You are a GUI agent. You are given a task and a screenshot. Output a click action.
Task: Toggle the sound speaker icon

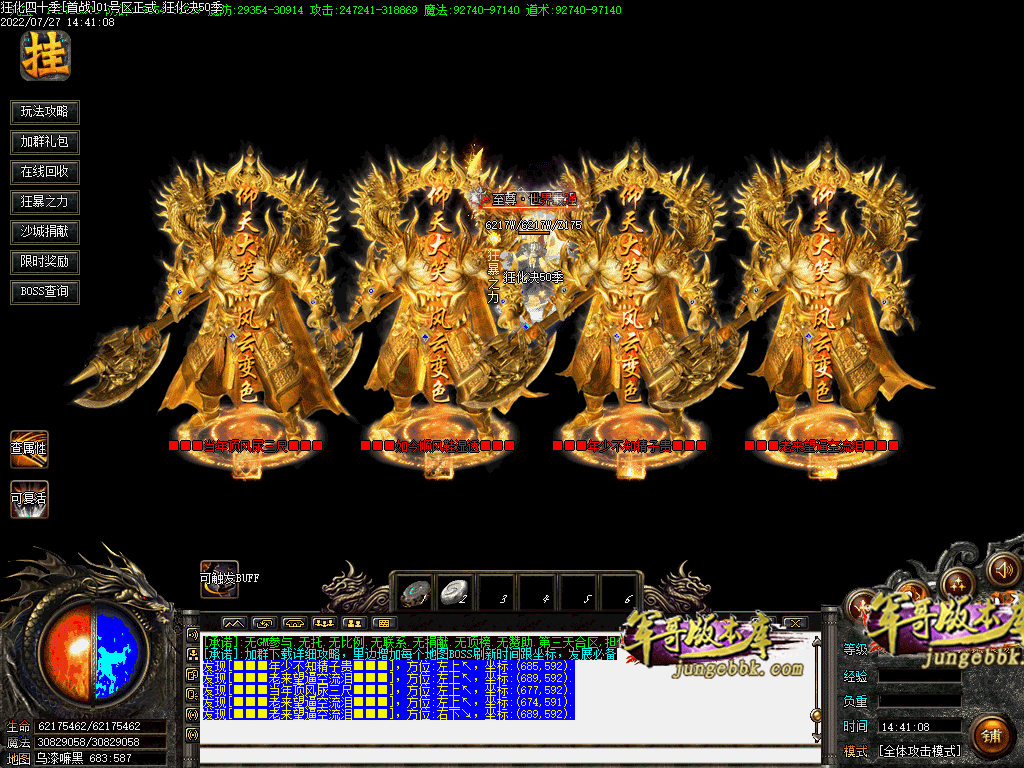coord(1004,570)
